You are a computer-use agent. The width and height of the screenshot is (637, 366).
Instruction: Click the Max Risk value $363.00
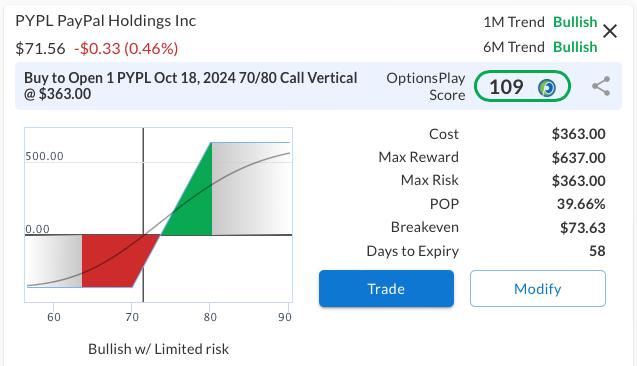tap(578, 181)
